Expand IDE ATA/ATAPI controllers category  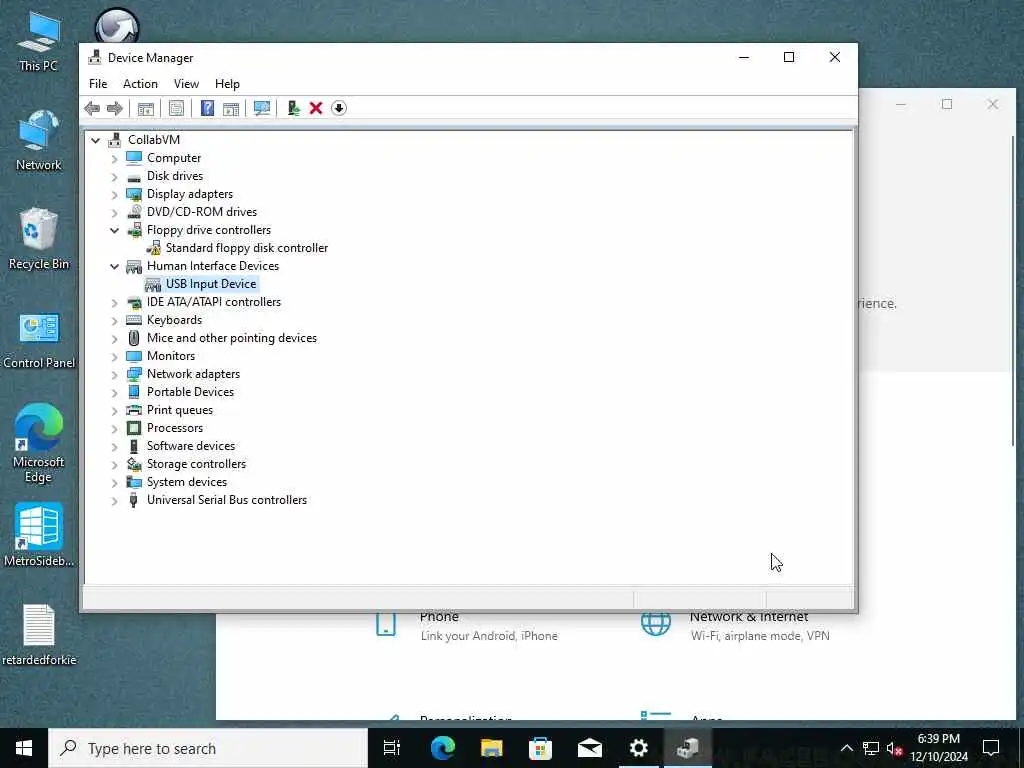[x=115, y=302]
